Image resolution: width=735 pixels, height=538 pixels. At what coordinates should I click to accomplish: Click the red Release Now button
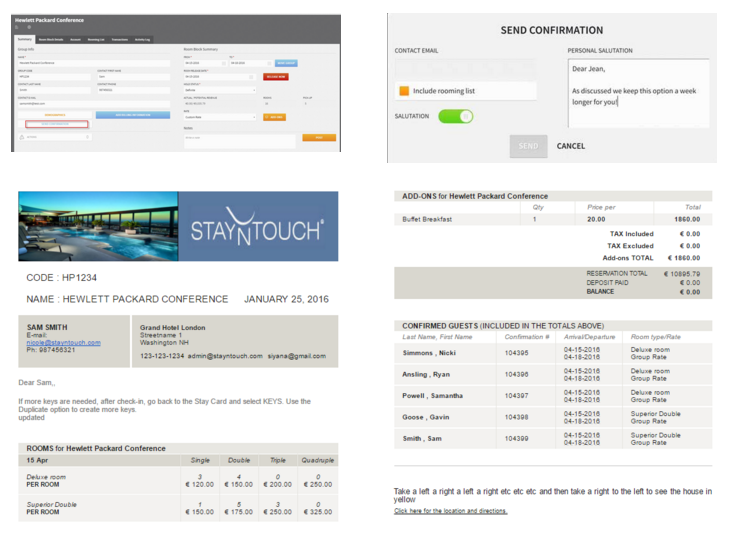point(276,77)
